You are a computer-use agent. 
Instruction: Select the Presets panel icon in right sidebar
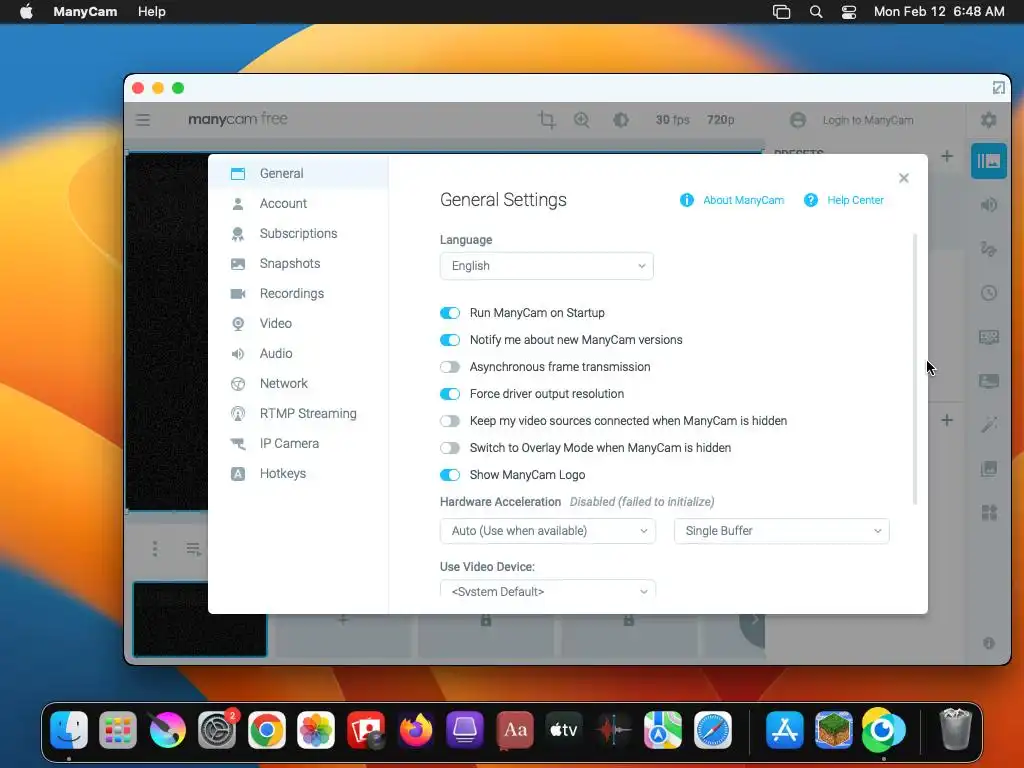(989, 161)
